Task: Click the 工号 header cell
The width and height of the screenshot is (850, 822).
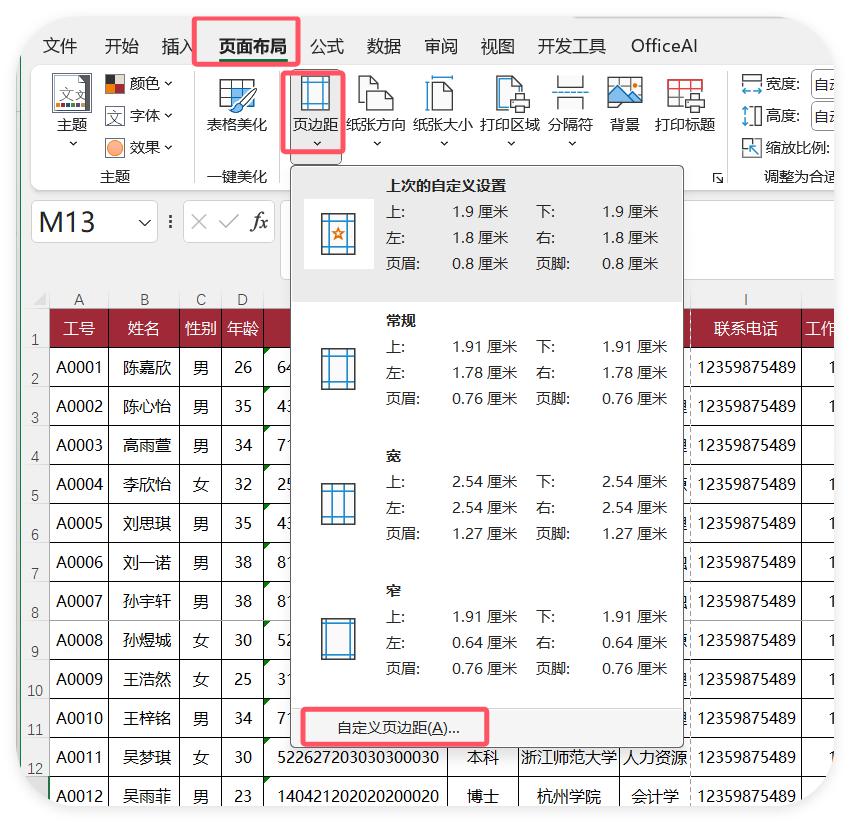Action: pyautogui.click(x=79, y=328)
